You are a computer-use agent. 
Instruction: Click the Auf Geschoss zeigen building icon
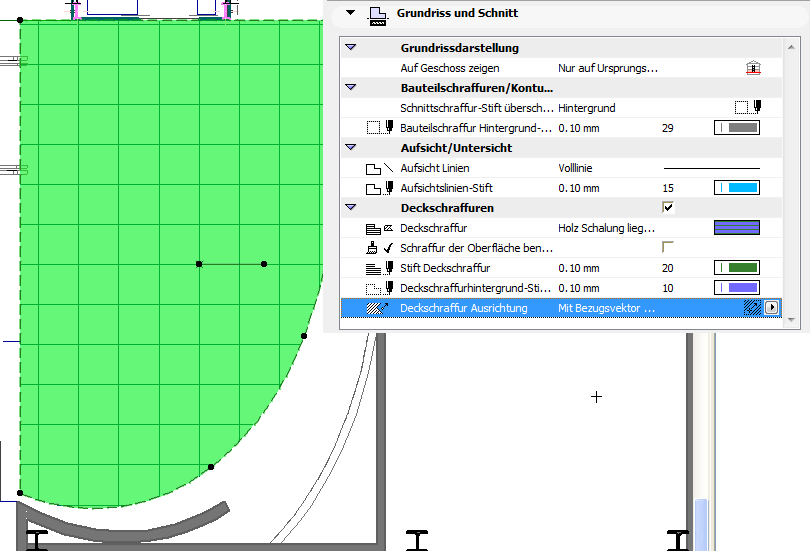tap(753, 68)
